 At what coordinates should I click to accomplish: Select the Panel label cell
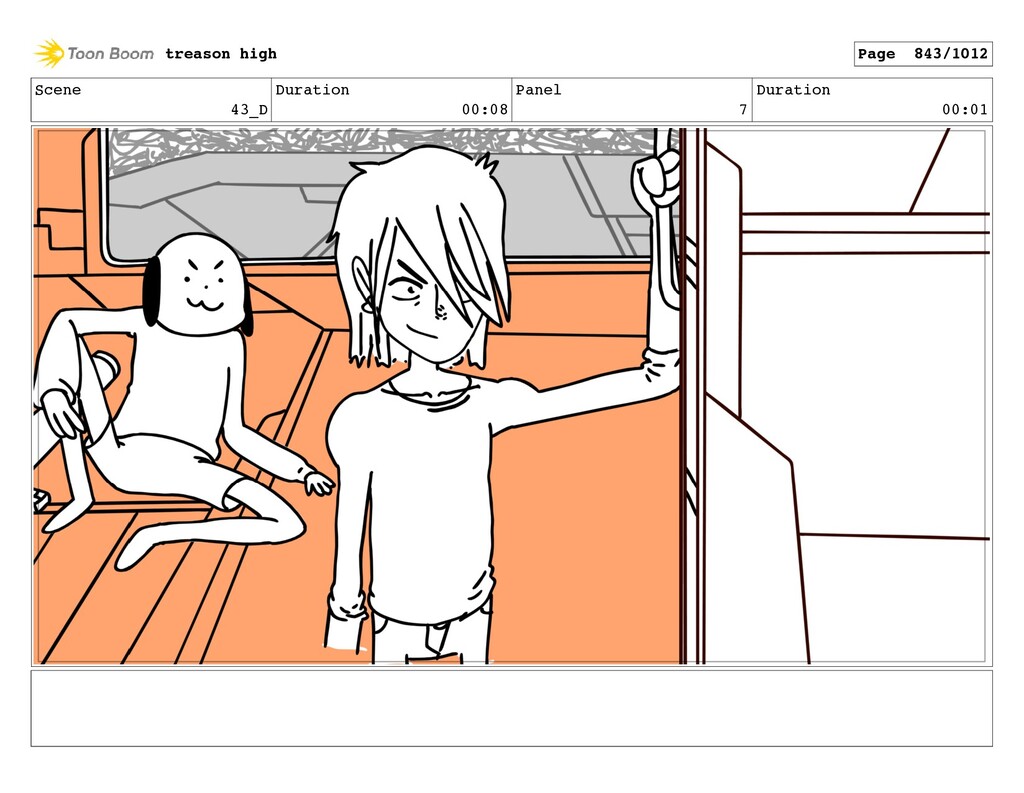tap(632, 100)
